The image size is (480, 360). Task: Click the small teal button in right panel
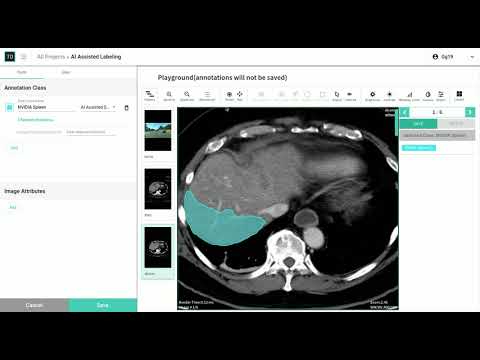pyautogui.click(x=419, y=148)
